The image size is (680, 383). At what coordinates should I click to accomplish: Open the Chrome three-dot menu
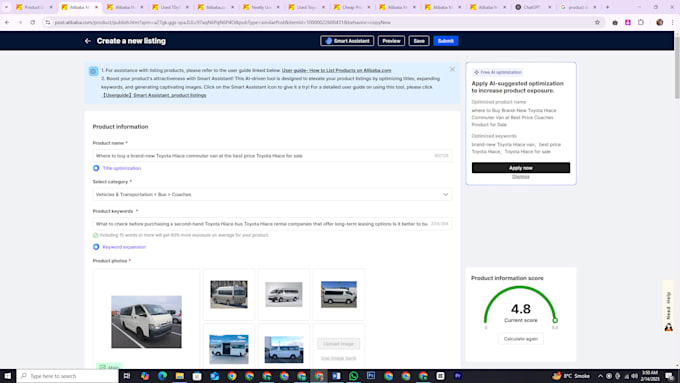coord(673,22)
